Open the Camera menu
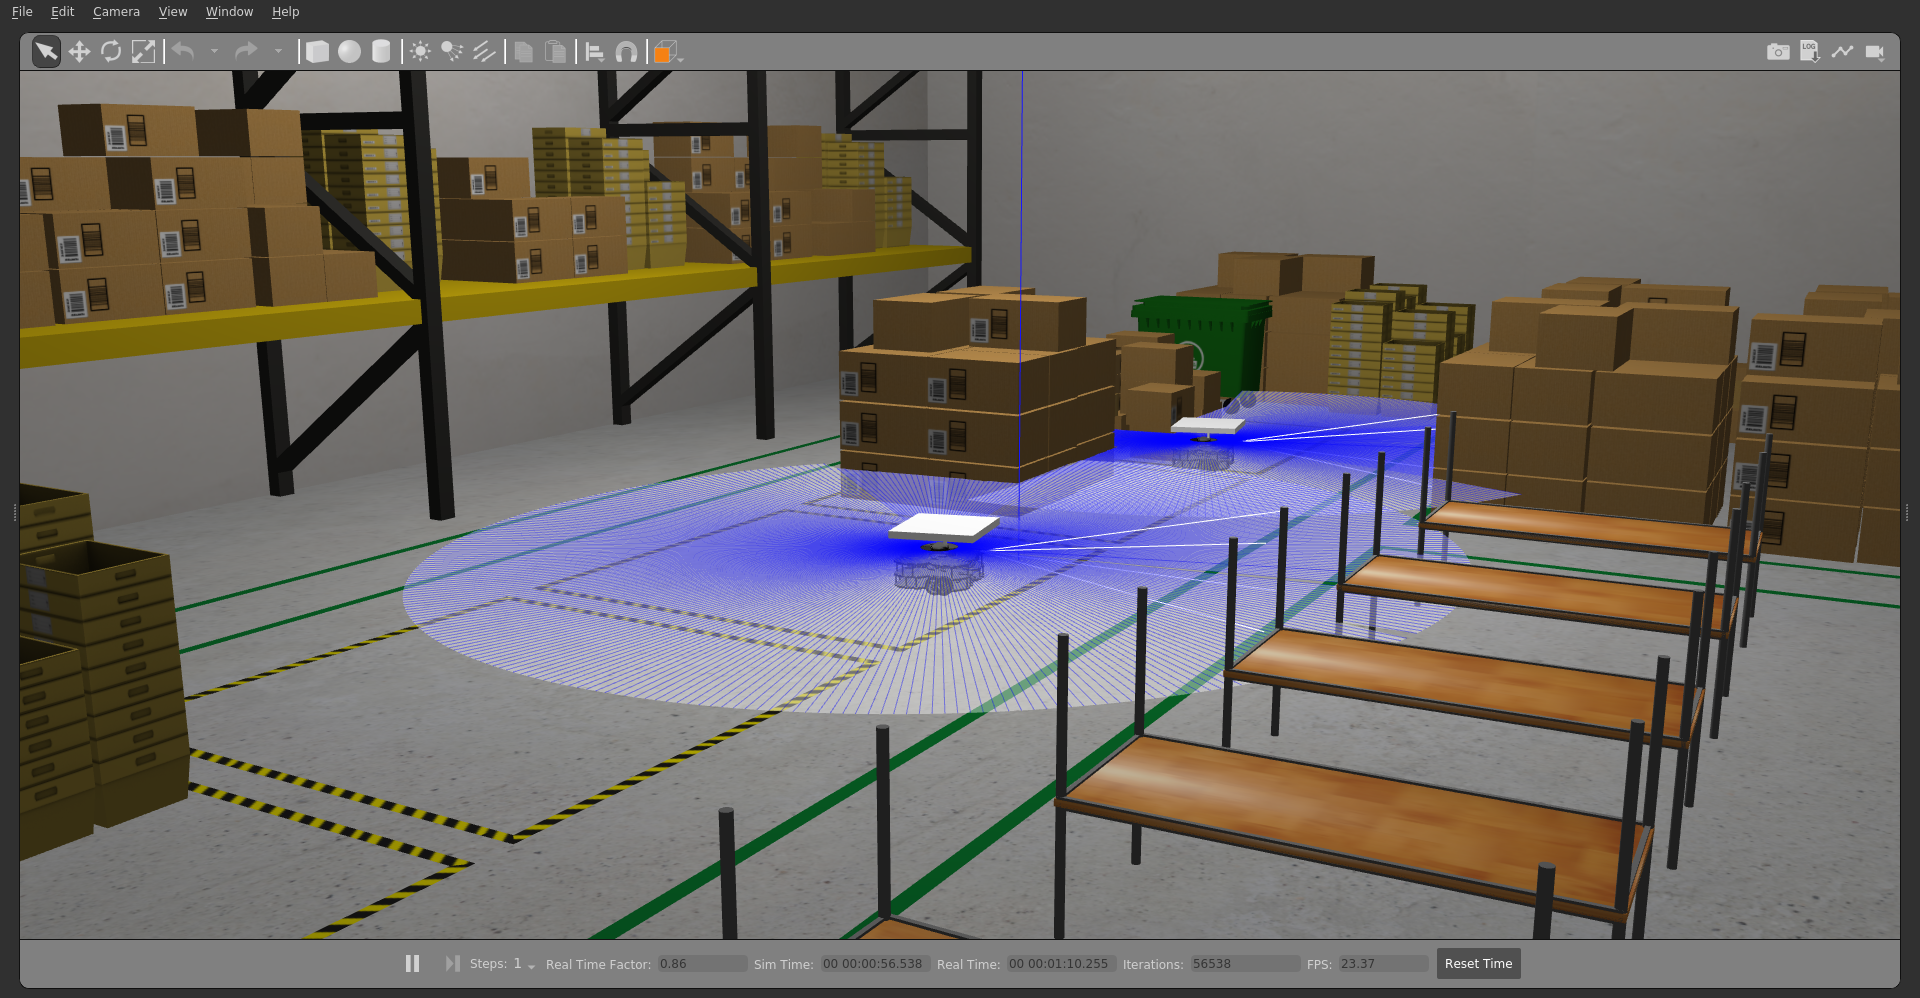 pos(116,11)
